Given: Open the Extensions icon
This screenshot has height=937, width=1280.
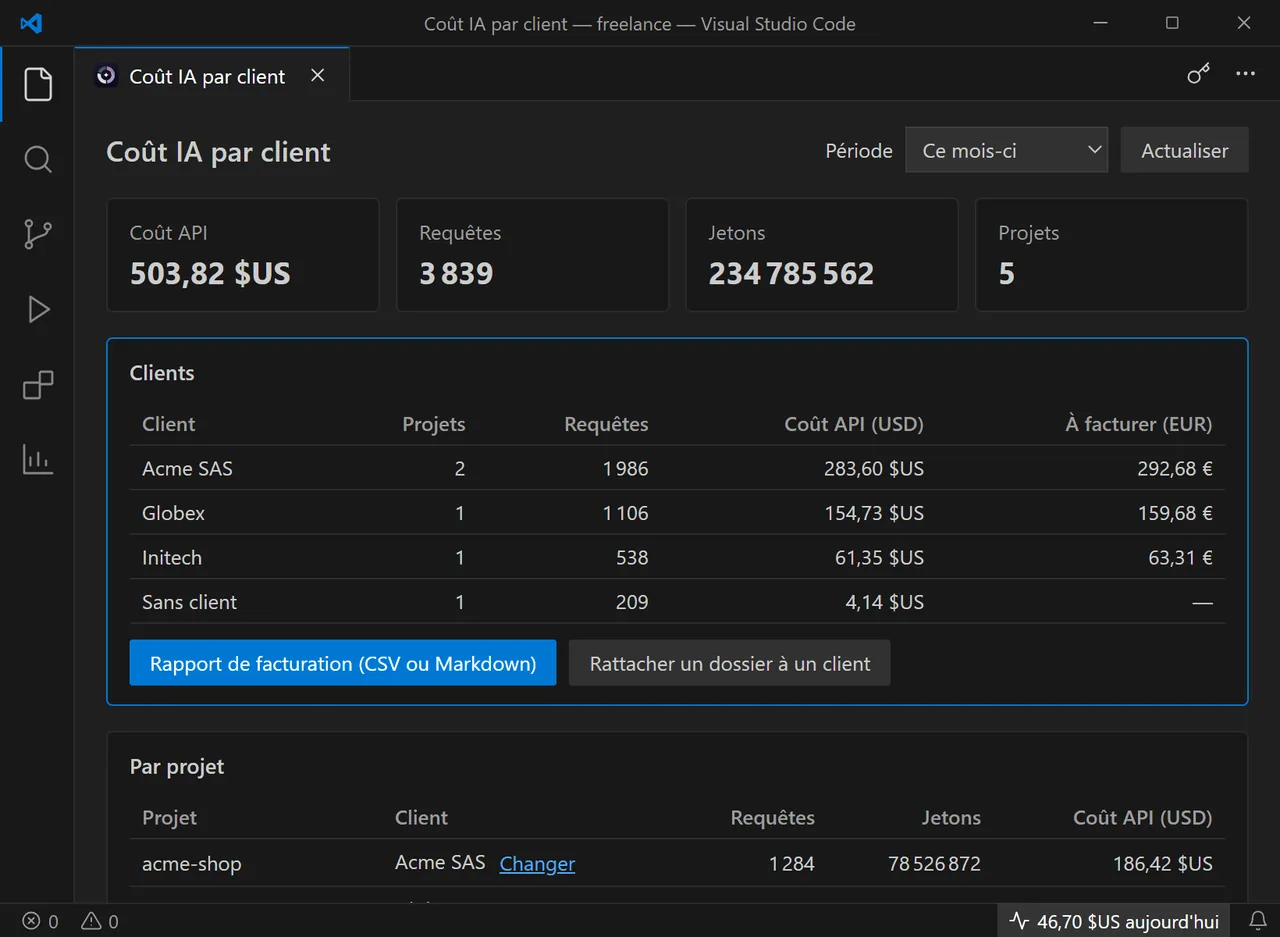Looking at the screenshot, I should tap(37, 384).
